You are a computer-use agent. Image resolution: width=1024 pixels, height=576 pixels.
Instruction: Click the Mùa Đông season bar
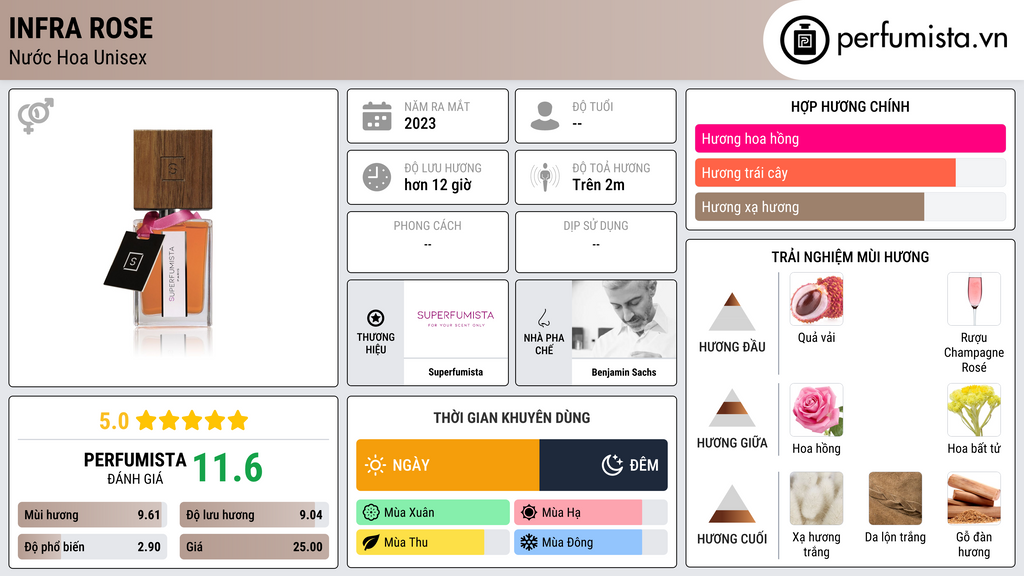pyautogui.click(x=590, y=542)
